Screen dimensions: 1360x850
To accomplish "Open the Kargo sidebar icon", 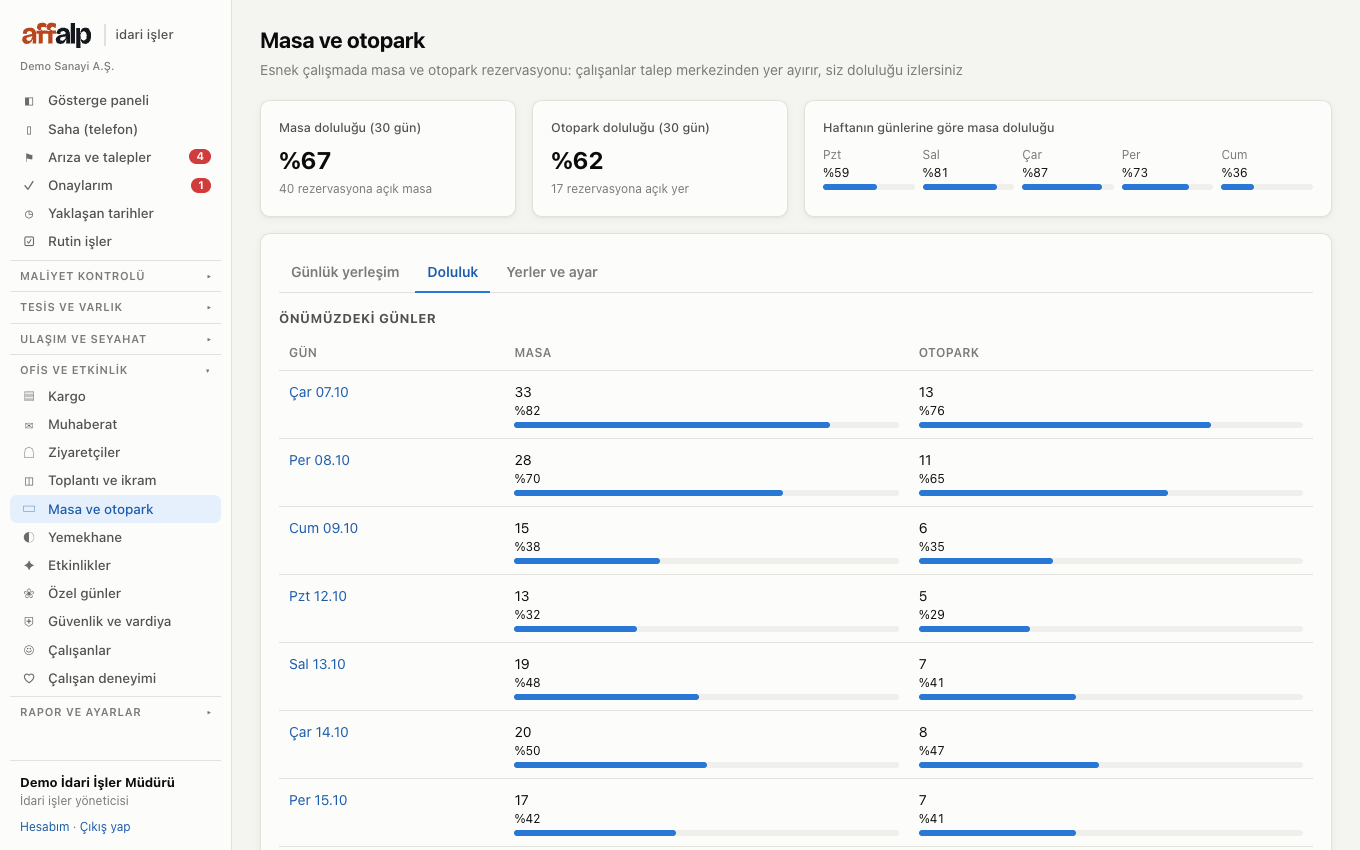I will (x=29, y=397).
